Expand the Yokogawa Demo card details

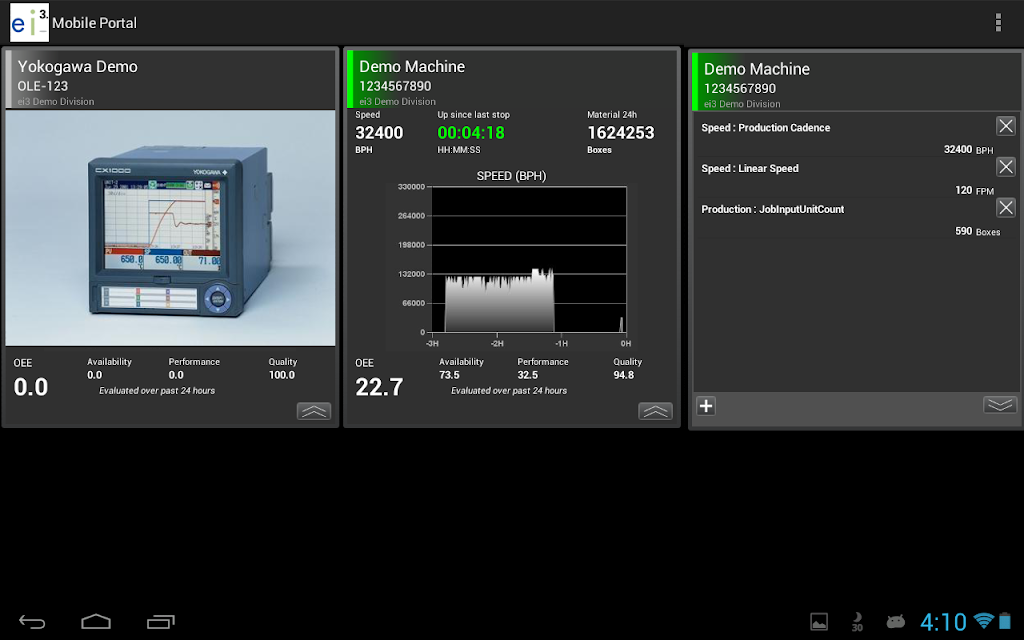click(314, 411)
